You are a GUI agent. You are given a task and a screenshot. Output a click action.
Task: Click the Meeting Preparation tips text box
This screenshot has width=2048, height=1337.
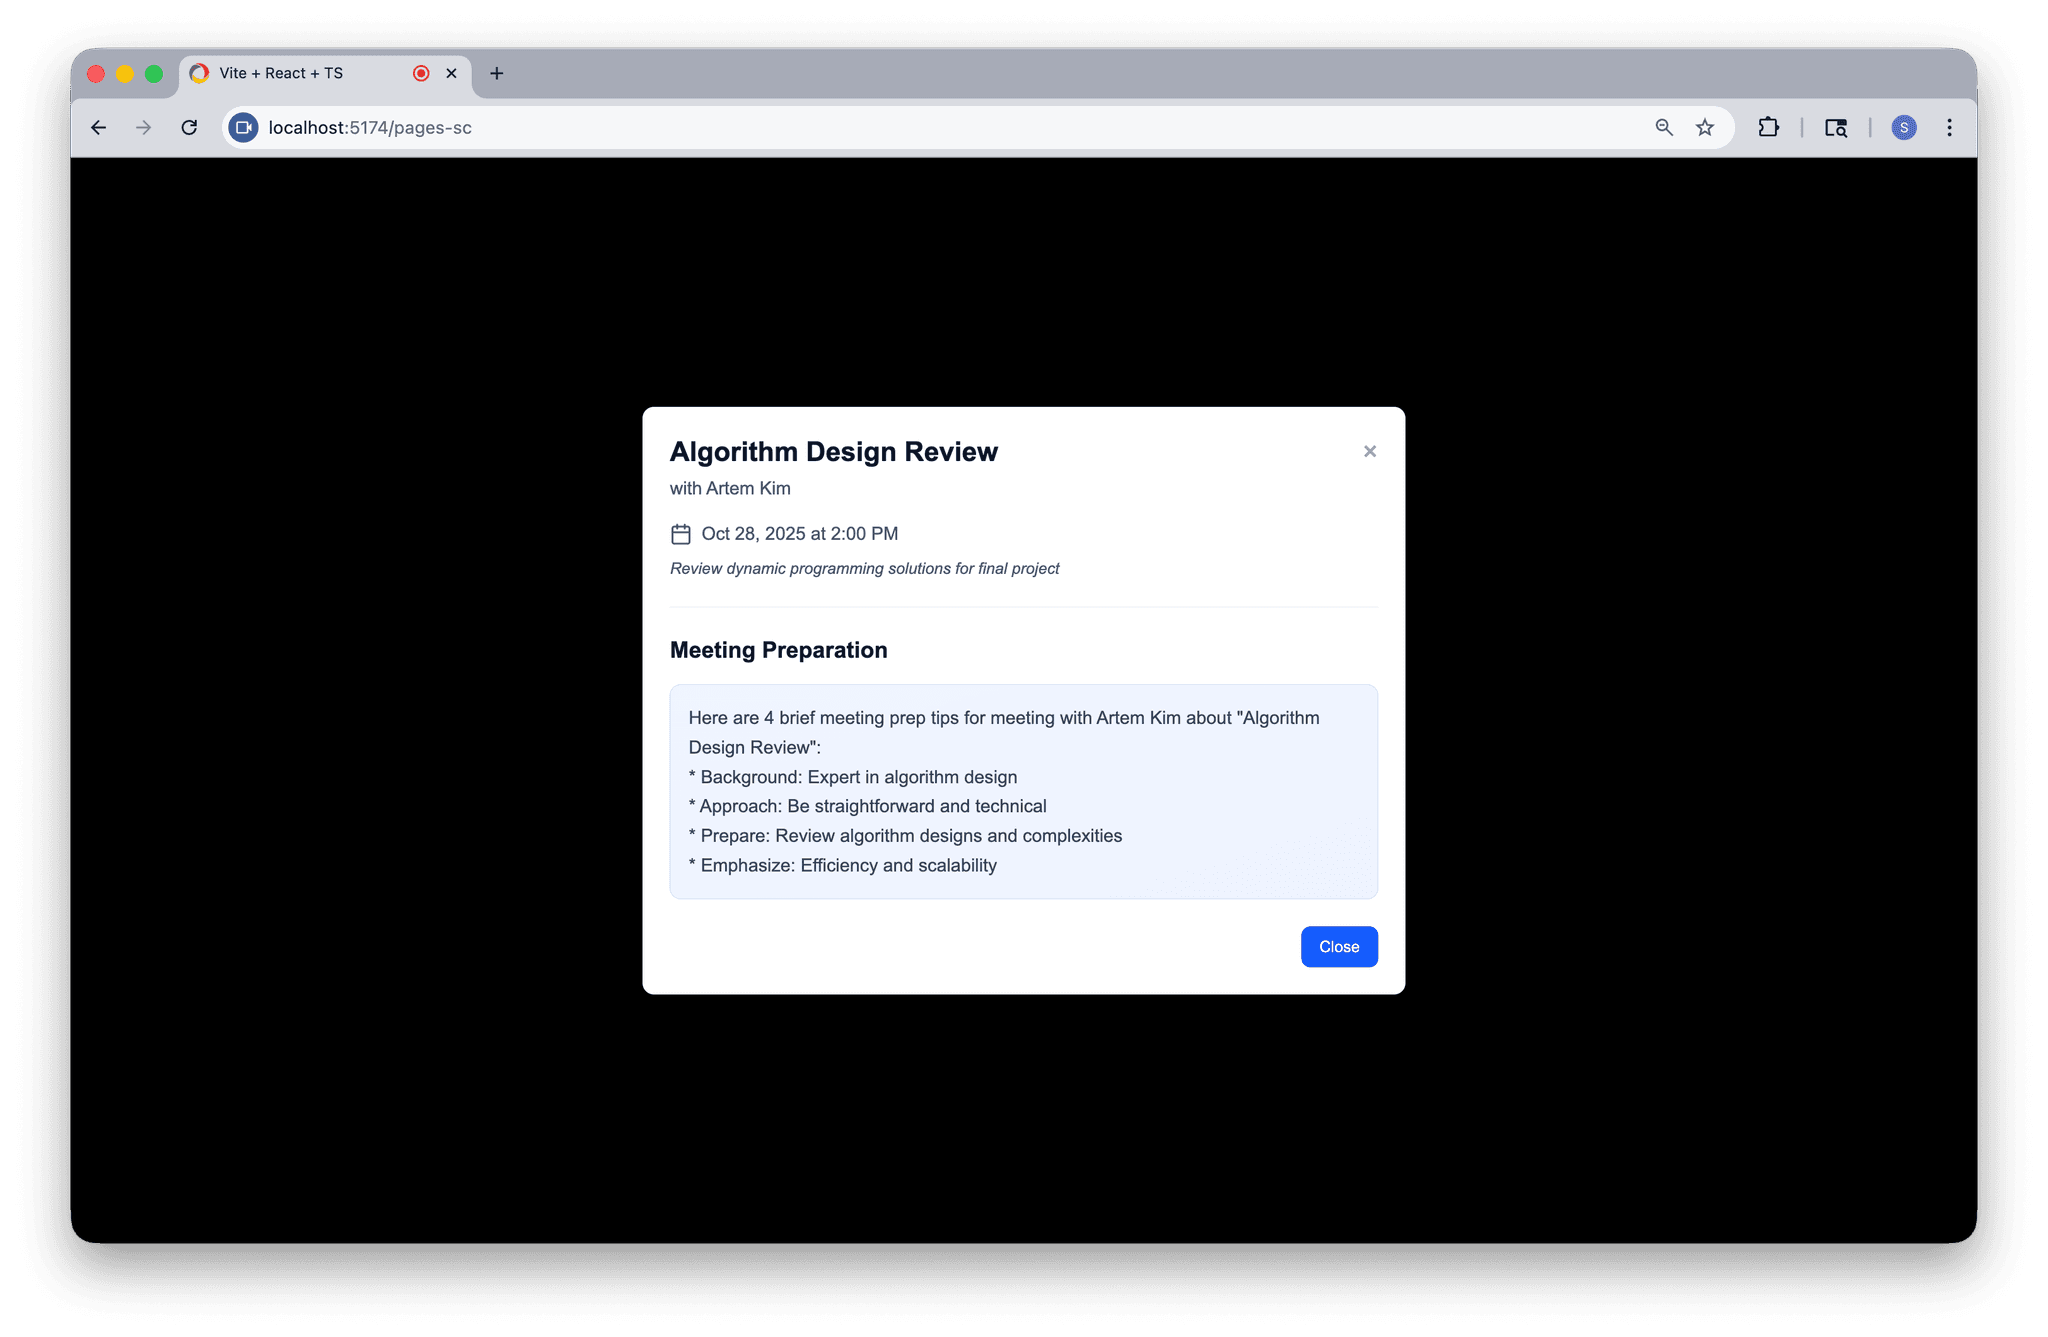point(1023,791)
